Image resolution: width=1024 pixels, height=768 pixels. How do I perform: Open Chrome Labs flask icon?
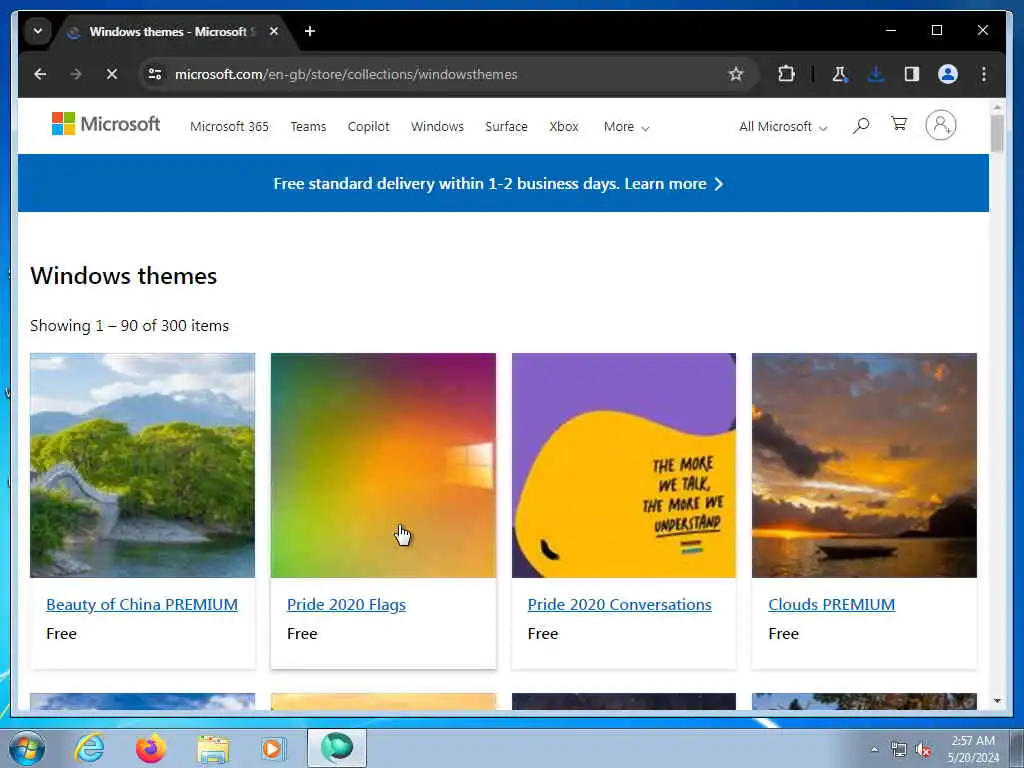pyautogui.click(x=840, y=74)
